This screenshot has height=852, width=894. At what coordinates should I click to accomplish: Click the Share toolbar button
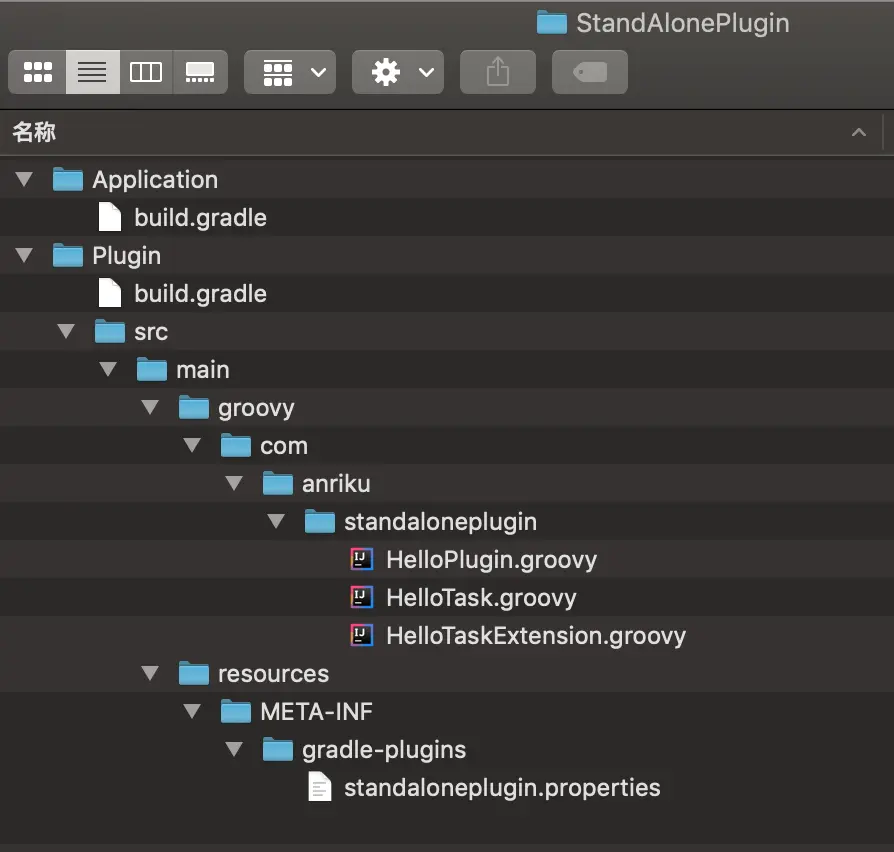(x=498, y=72)
